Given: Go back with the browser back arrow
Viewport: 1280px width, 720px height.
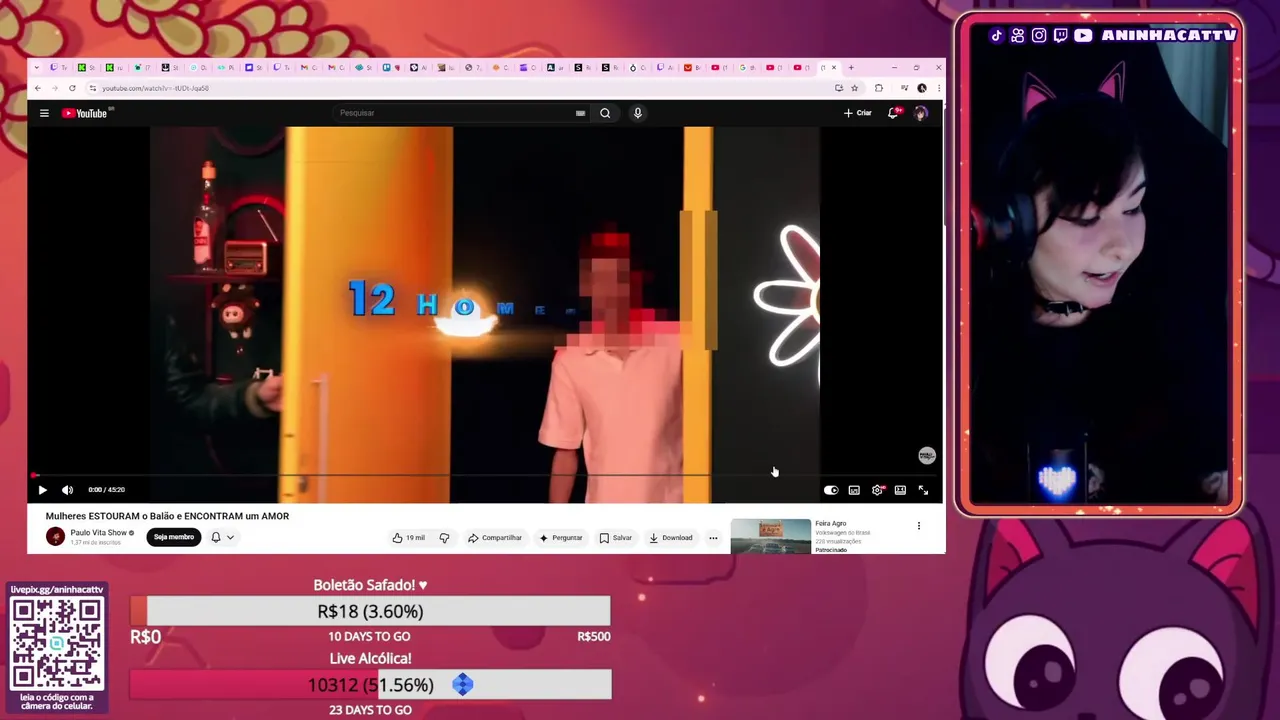Looking at the screenshot, I should 38,88.
